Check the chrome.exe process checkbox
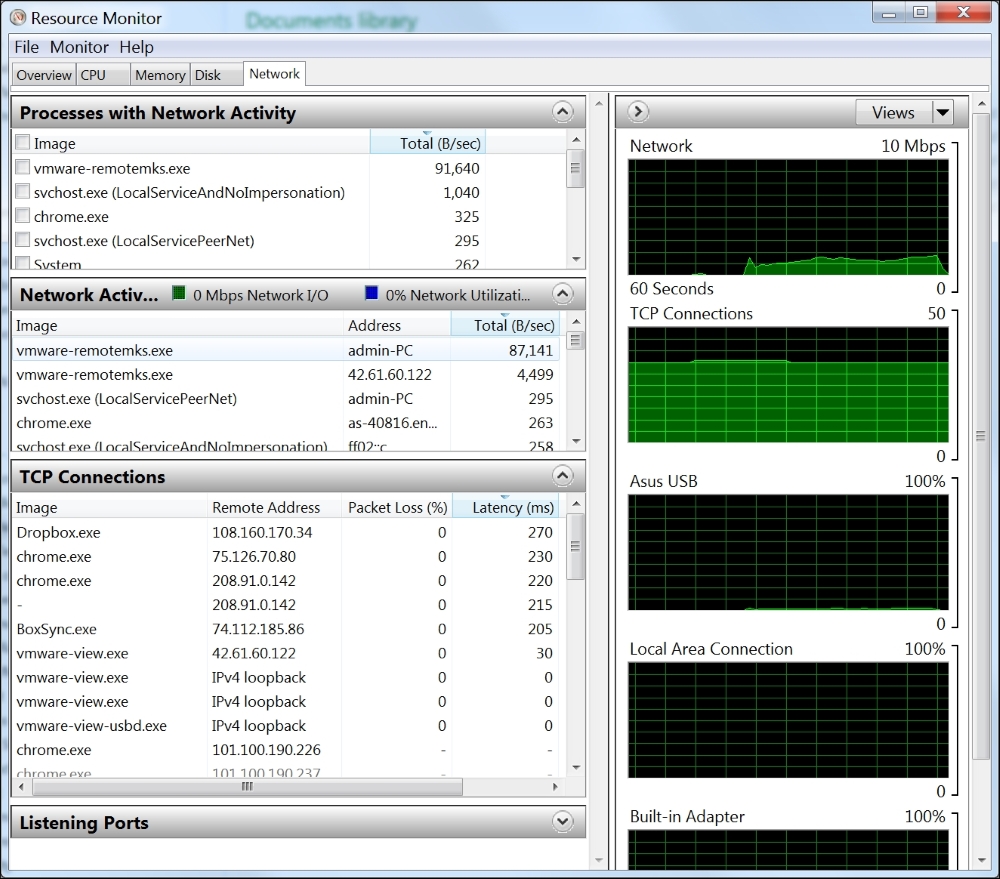 tap(22, 216)
